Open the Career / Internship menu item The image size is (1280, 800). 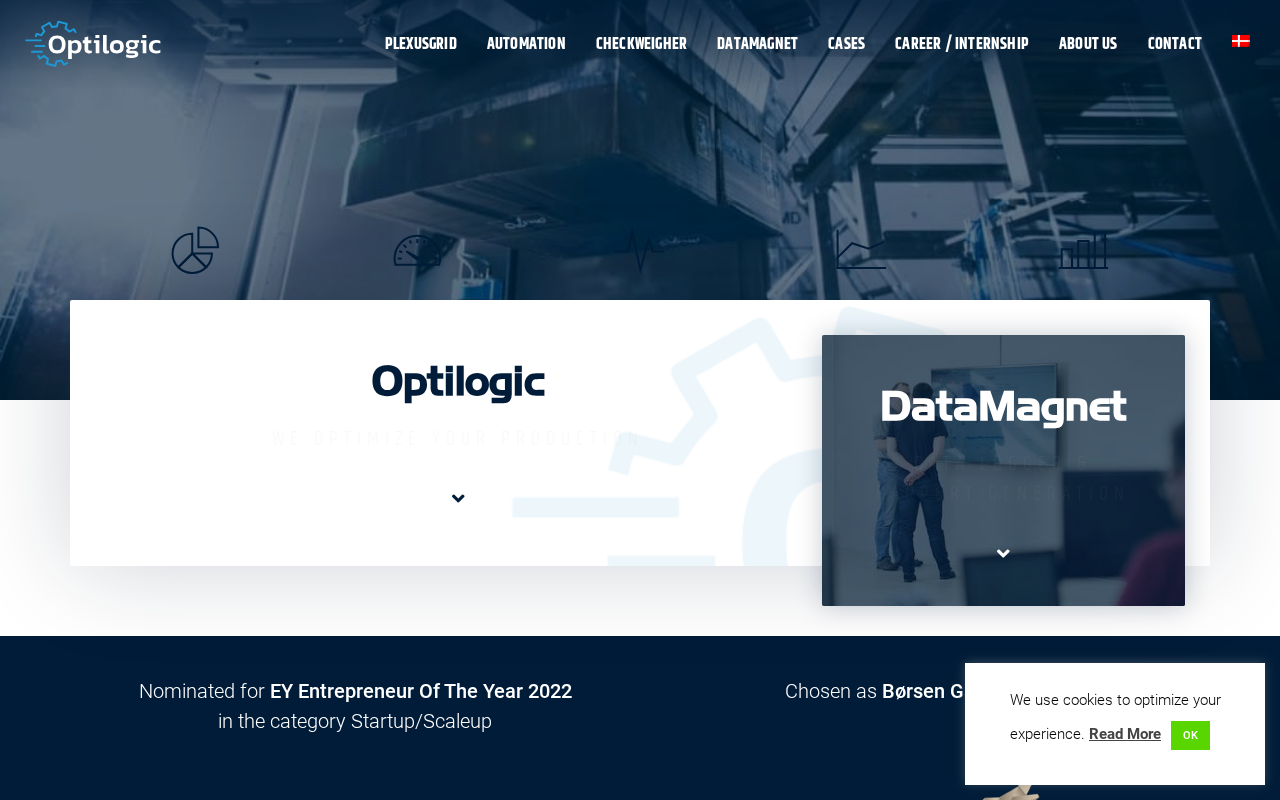962,43
